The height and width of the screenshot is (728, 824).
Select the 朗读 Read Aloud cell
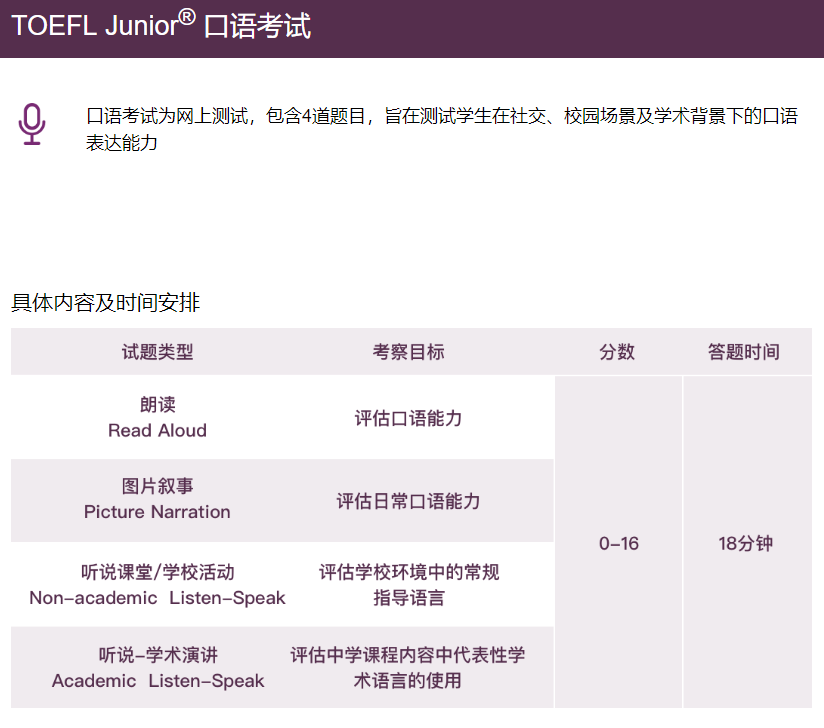pyautogui.click(x=157, y=417)
